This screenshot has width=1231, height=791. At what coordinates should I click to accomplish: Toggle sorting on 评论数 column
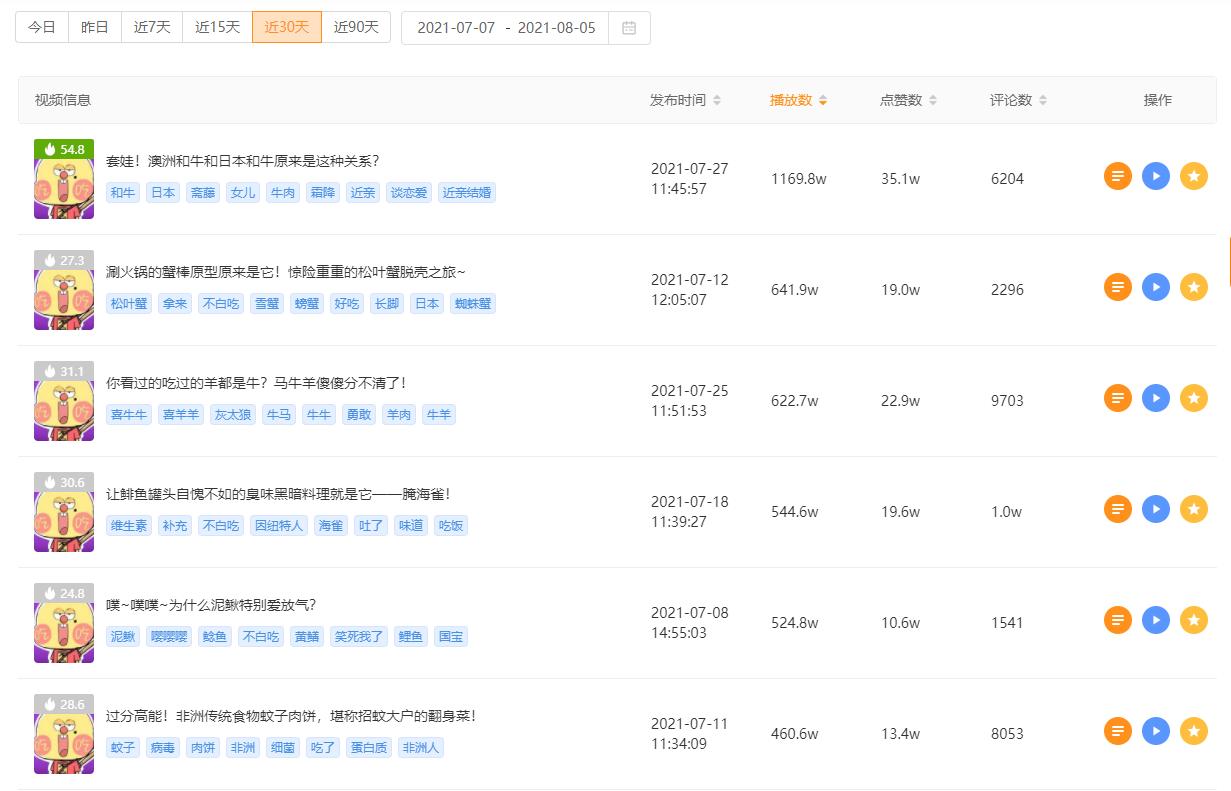[x=1043, y=99]
